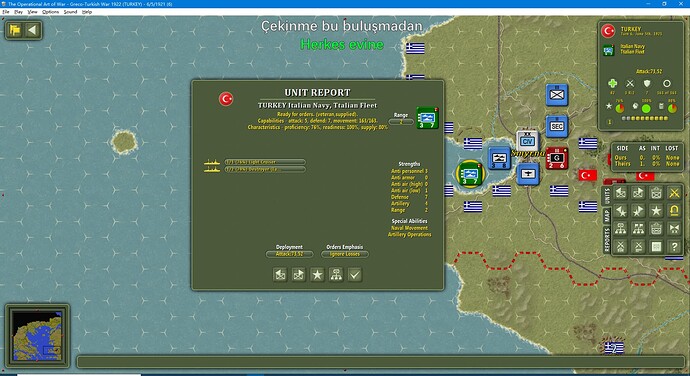Open the Sound menu

point(70,12)
